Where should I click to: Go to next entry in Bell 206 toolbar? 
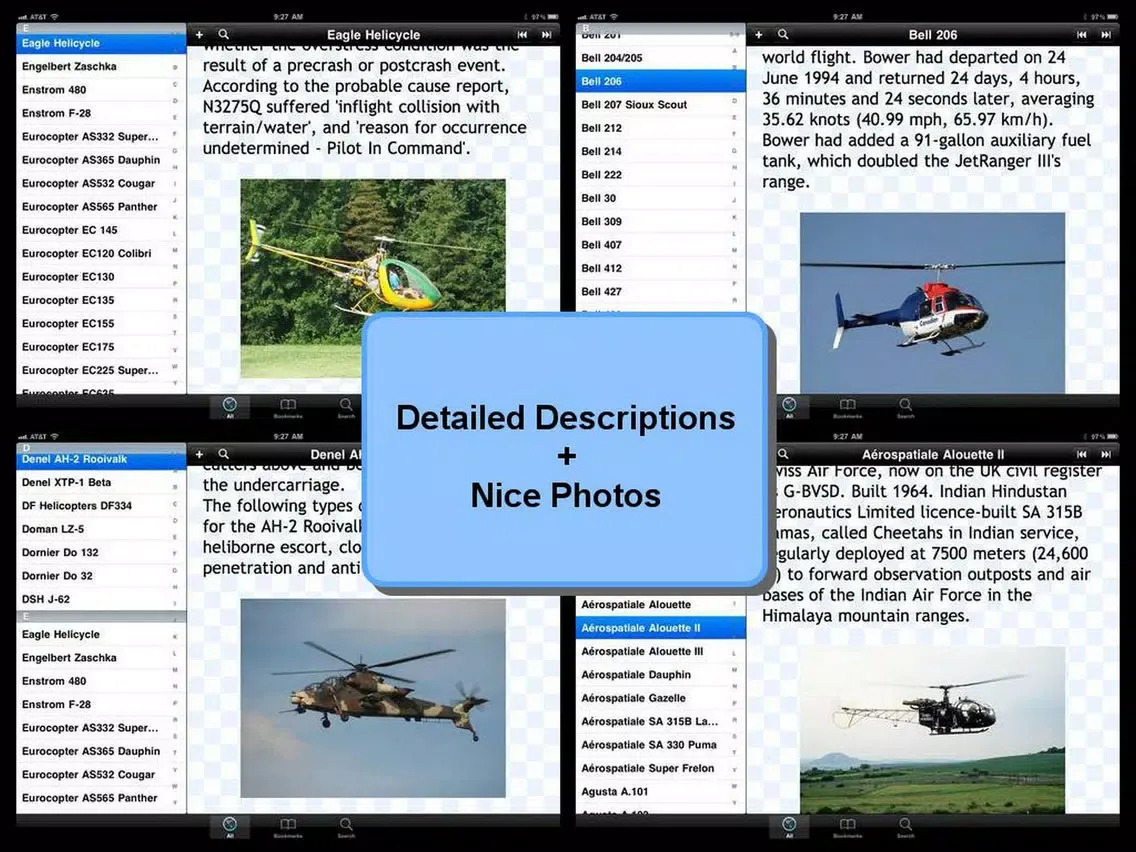pyautogui.click(x=1106, y=34)
